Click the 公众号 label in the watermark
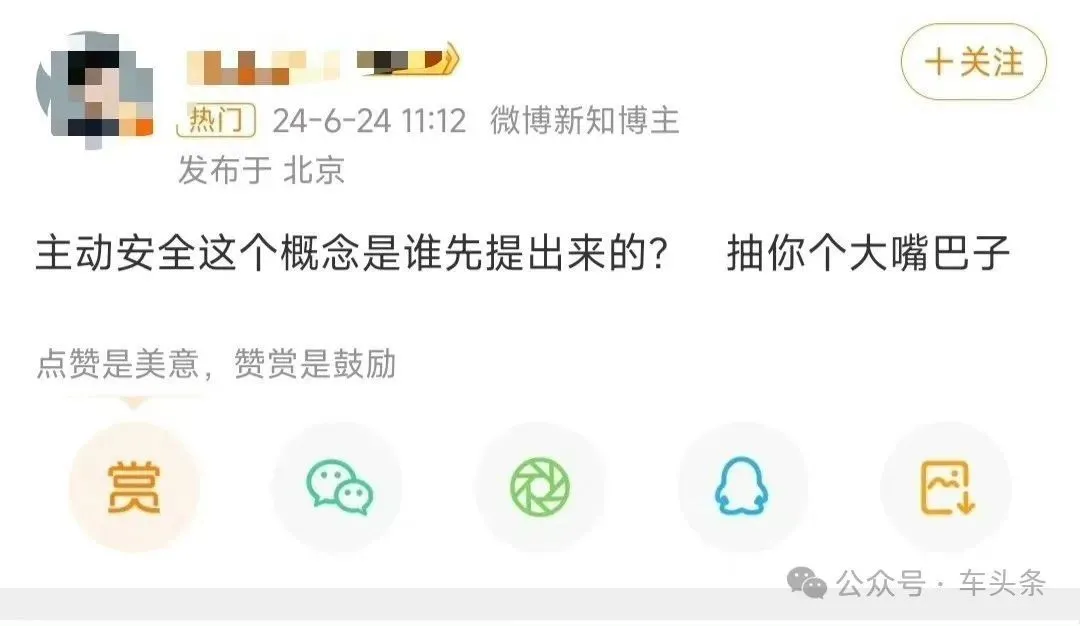The width and height of the screenshot is (1080, 626). pyautogui.click(x=881, y=583)
